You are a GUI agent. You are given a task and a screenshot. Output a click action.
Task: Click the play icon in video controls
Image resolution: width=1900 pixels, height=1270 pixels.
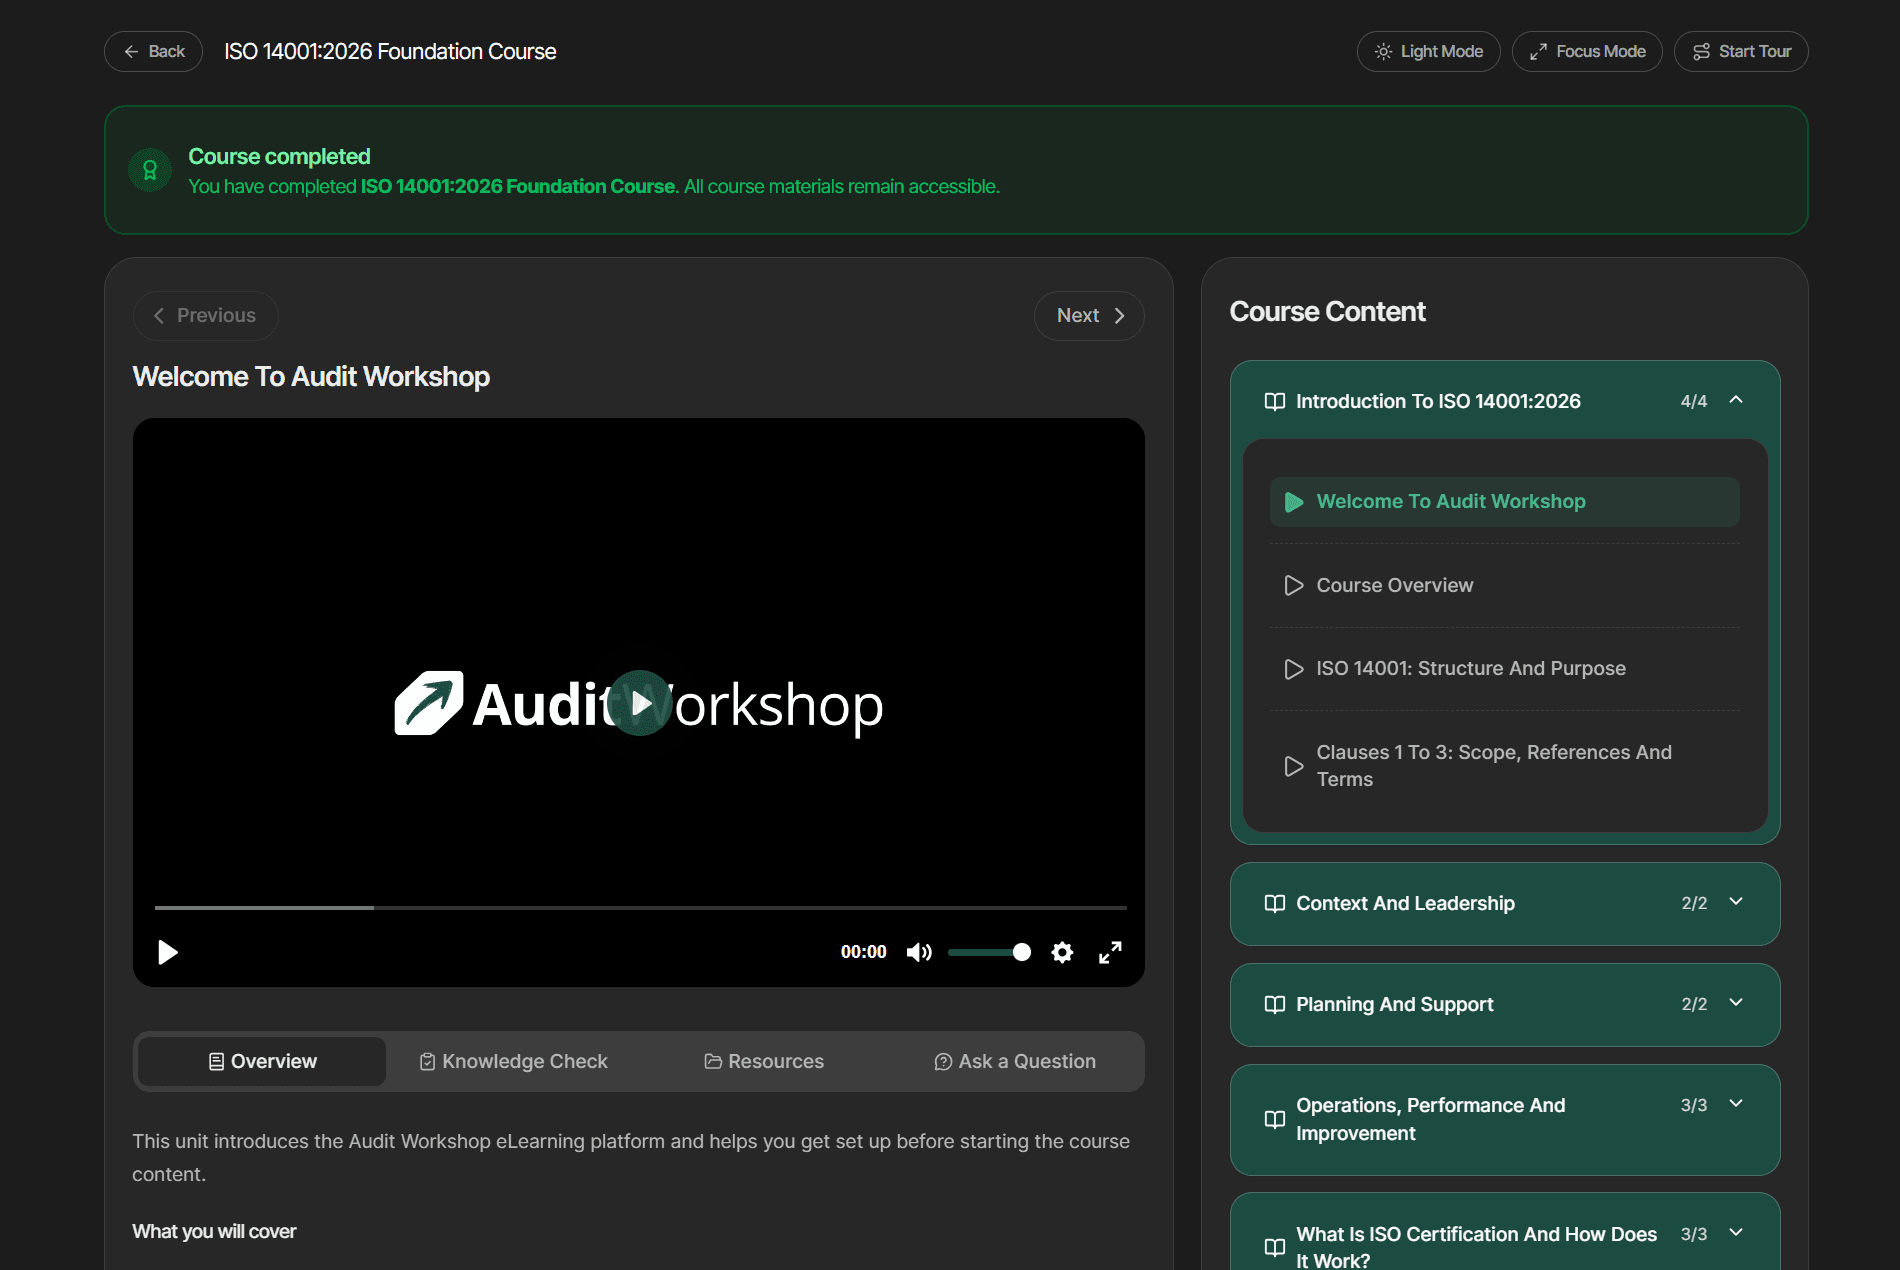click(x=168, y=952)
